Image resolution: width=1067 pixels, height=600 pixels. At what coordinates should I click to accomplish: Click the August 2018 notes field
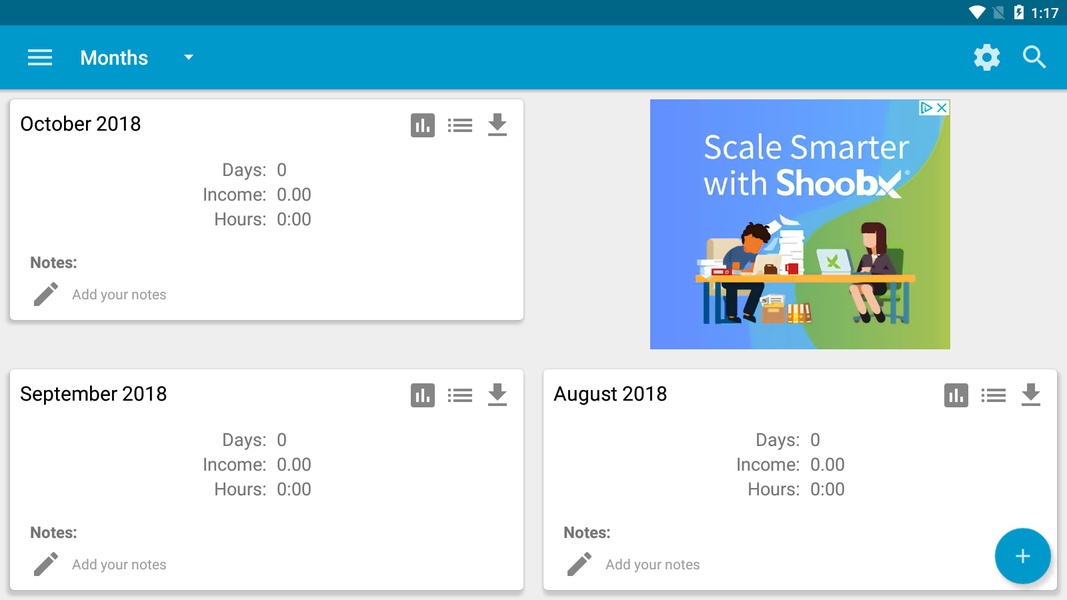(653, 565)
